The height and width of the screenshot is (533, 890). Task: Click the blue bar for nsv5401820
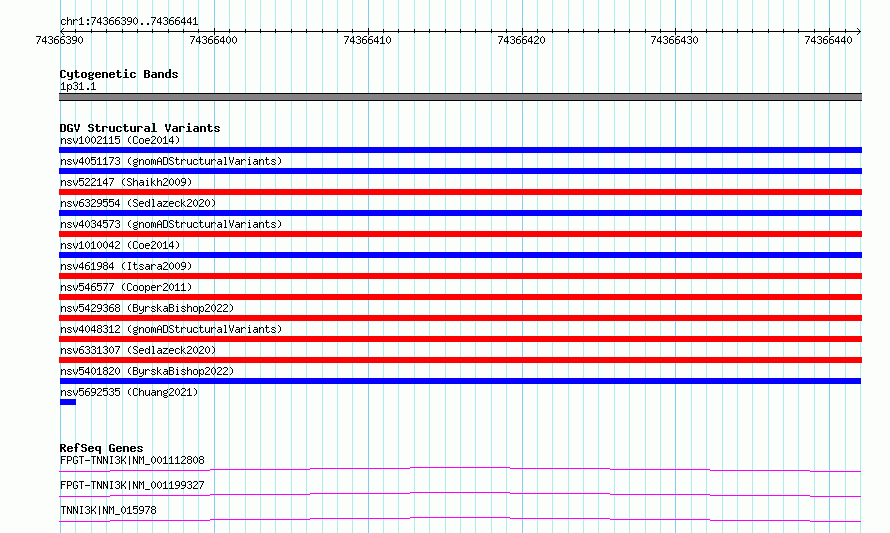tap(460, 381)
